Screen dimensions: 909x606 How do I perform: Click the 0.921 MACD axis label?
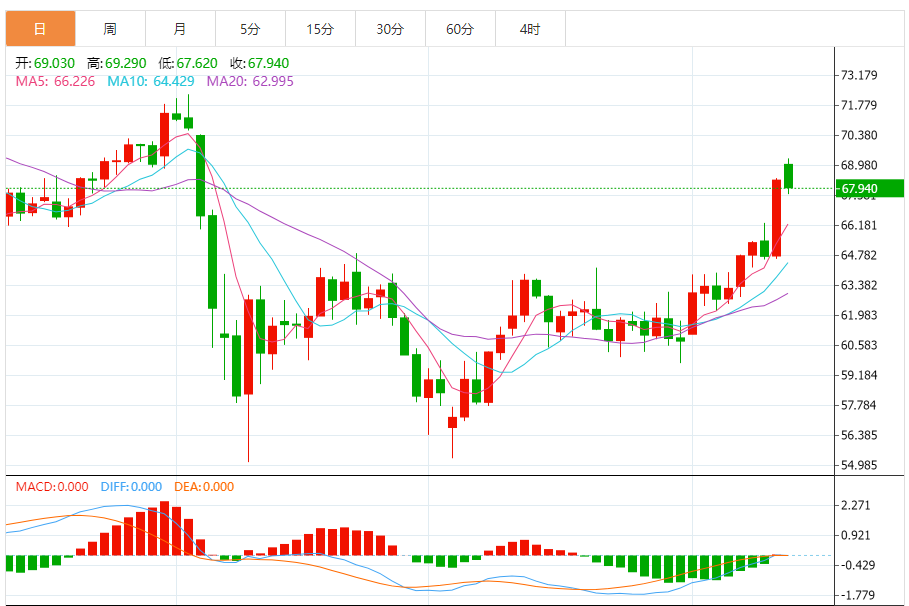(x=856, y=535)
